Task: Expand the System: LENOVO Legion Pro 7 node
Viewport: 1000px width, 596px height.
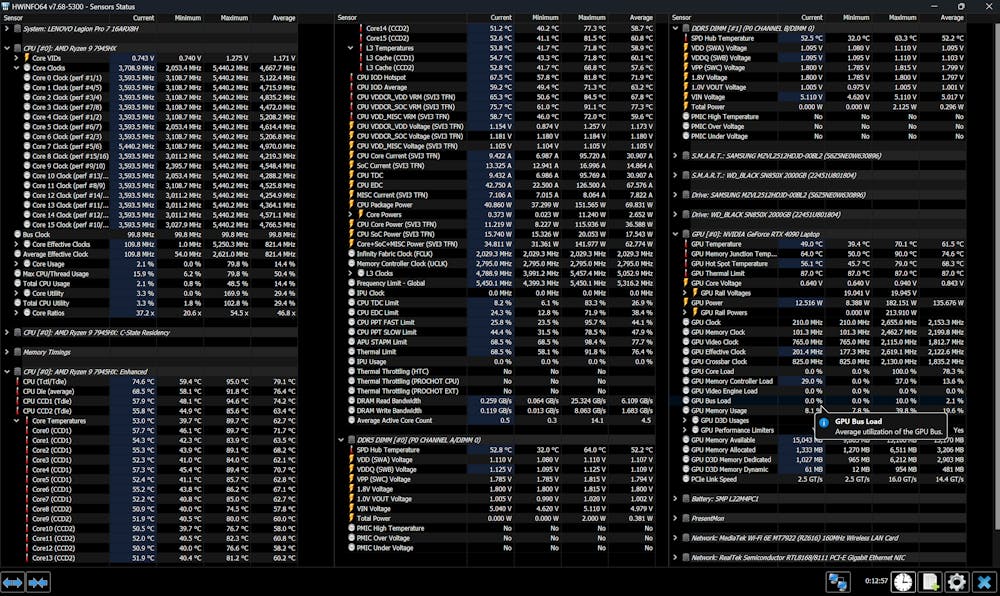Action: point(7,29)
